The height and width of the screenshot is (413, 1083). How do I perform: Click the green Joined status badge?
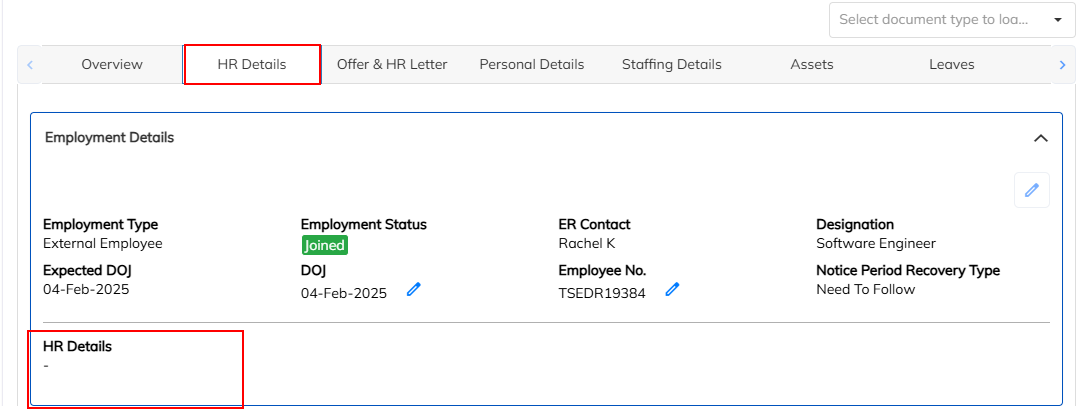point(324,245)
